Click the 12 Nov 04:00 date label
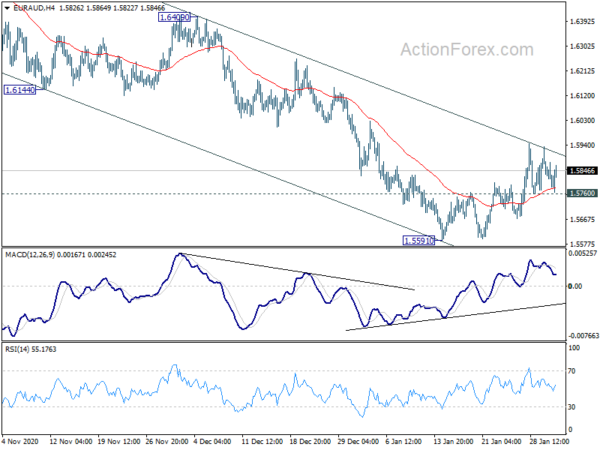The height and width of the screenshot is (450, 600). (x=71, y=442)
